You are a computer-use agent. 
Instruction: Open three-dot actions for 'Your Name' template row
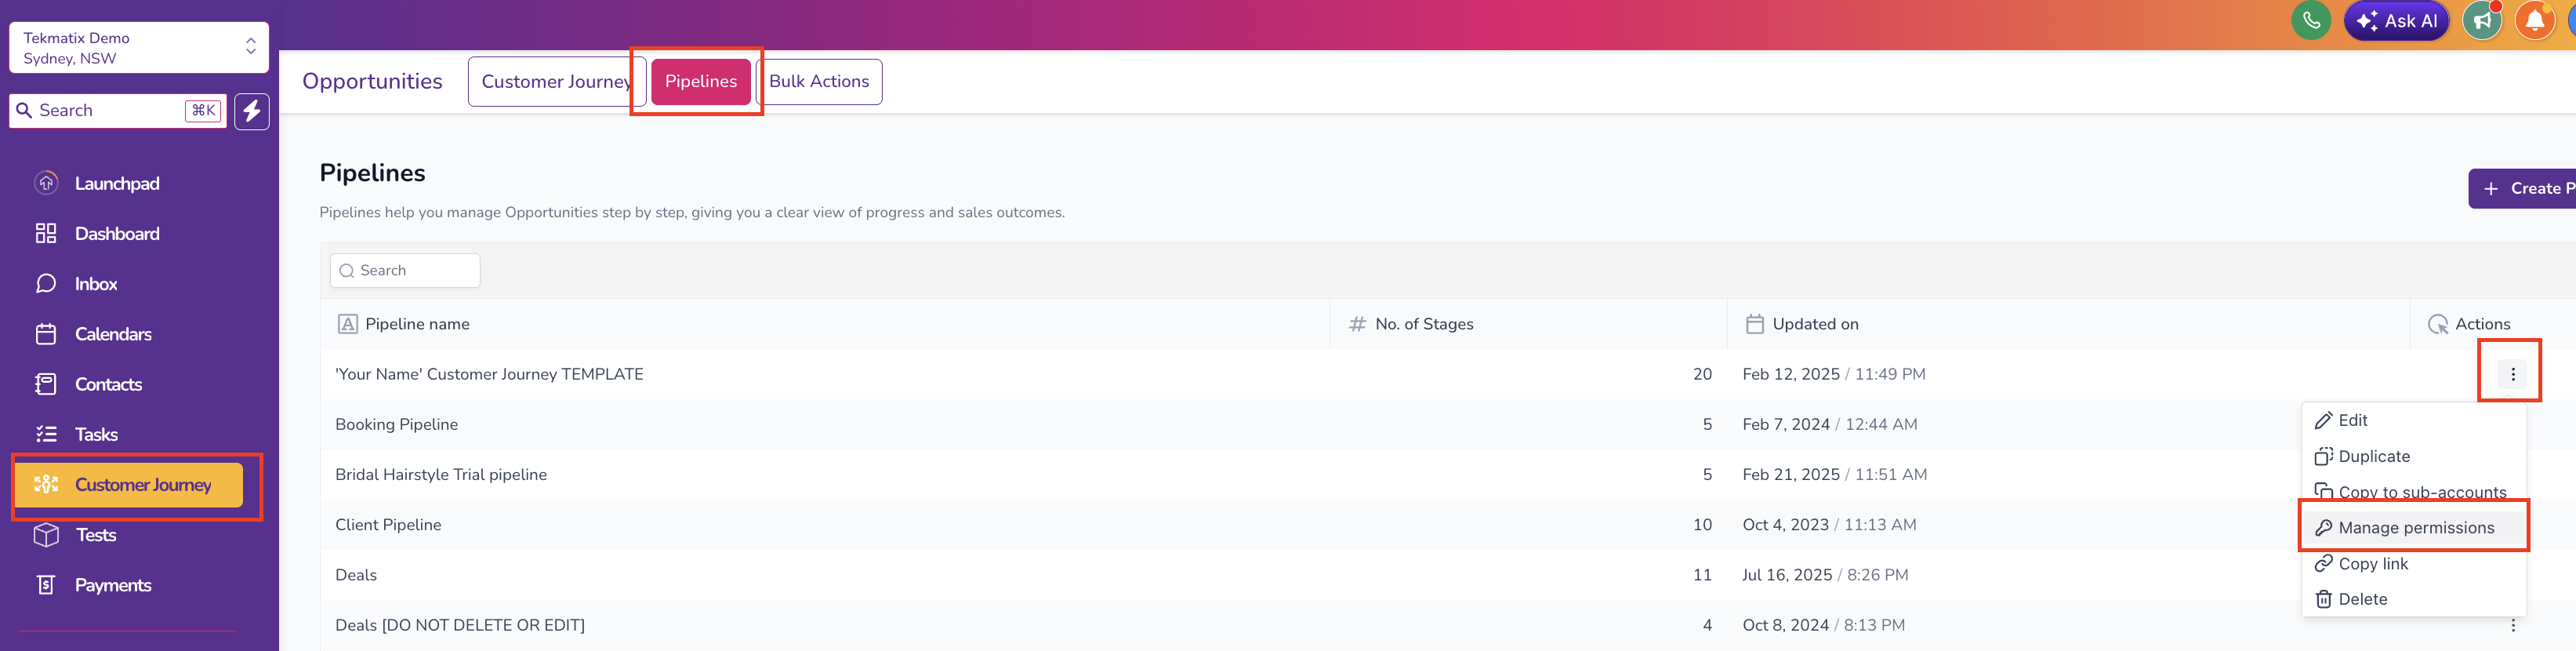click(x=2512, y=374)
